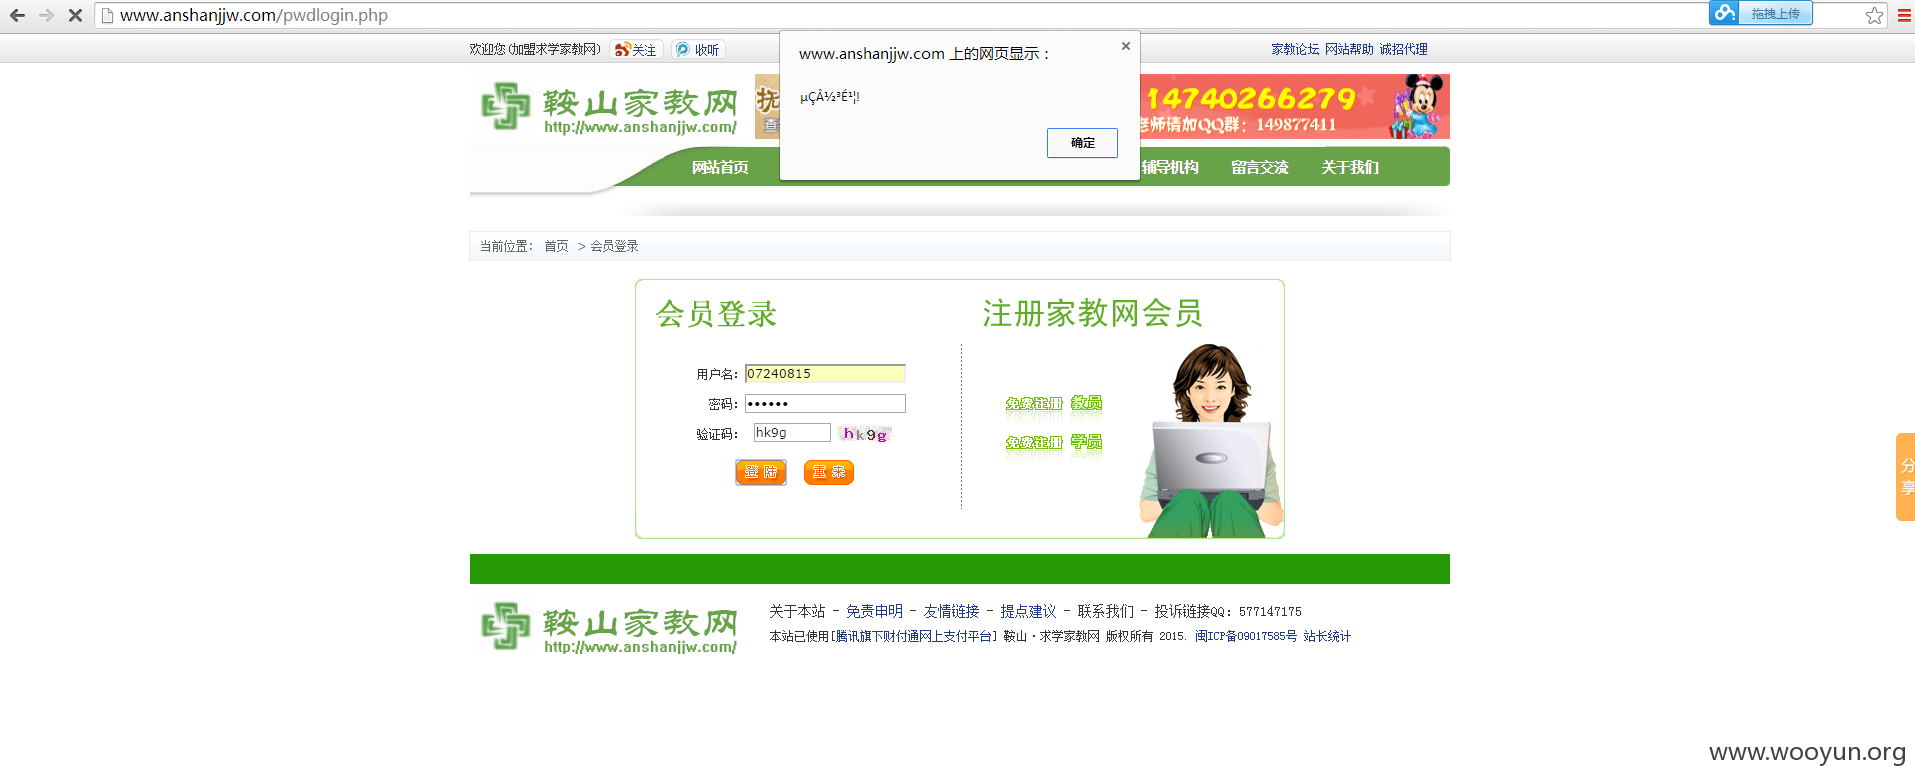The image size is (1915, 781).
Task: Open footer 提点建议 link
Action: pos(1028,611)
